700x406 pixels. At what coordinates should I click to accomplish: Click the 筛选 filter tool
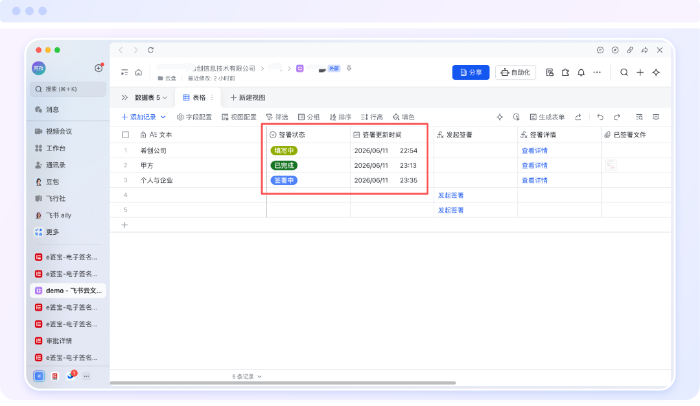277,117
